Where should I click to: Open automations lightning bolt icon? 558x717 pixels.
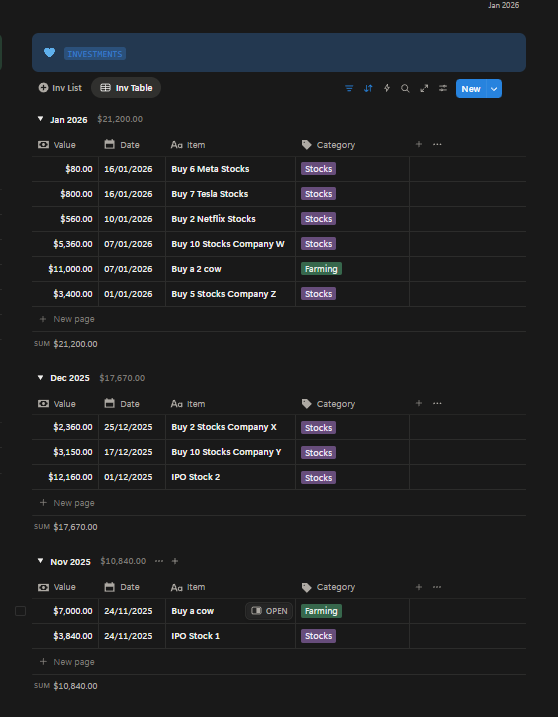coord(387,88)
